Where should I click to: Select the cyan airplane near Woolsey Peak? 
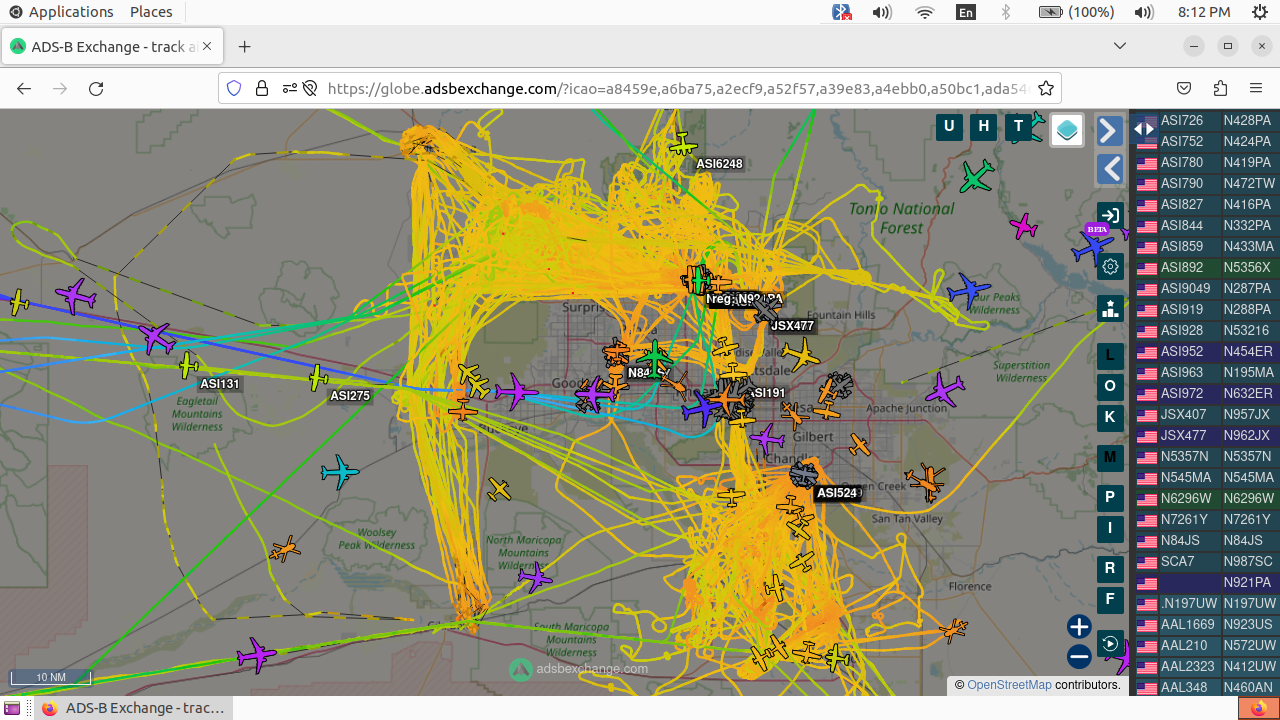pos(340,471)
